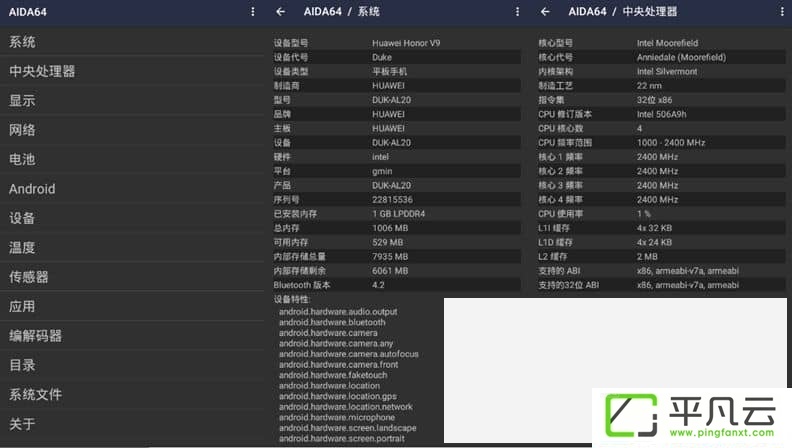Select platform value gmin
Viewport: 792px width, 448px height.
coord(382,171)
